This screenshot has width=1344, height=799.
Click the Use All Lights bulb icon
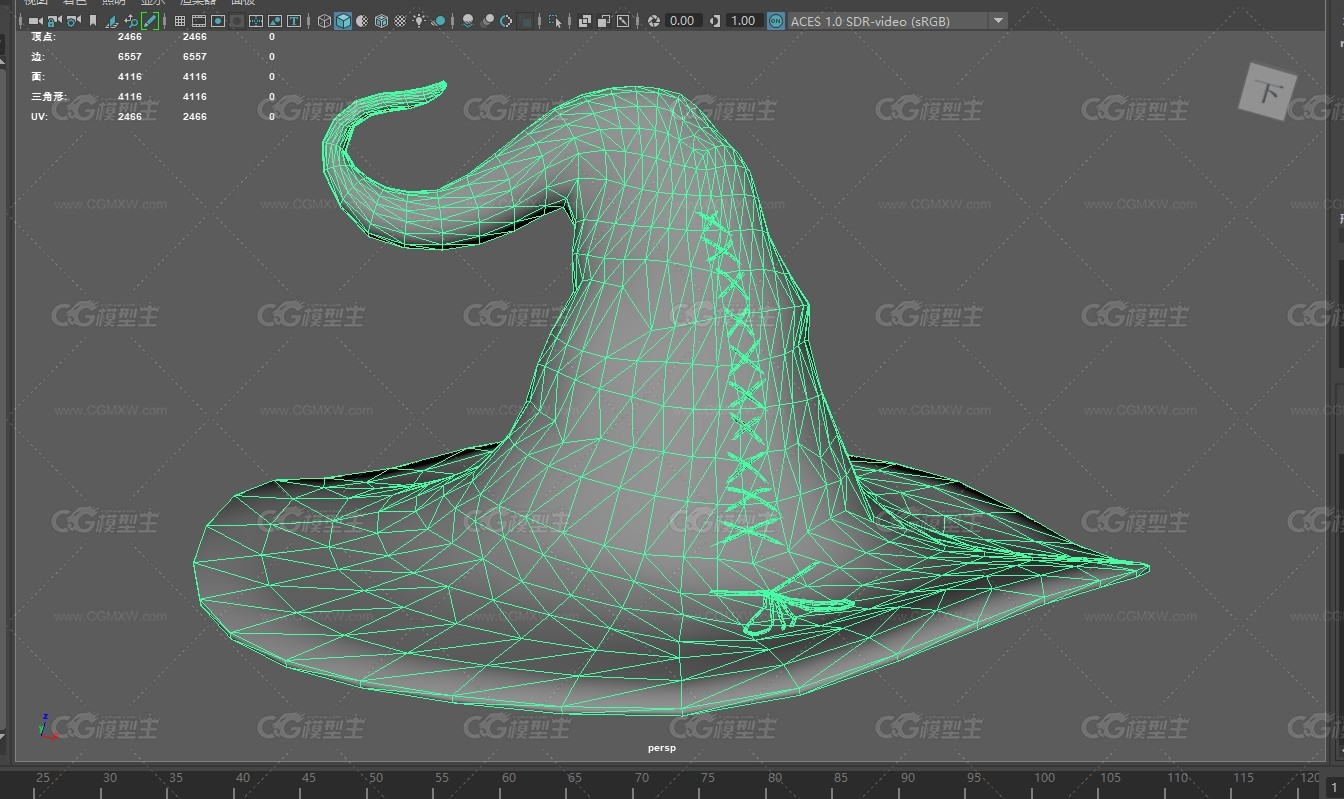pos(419,20)
